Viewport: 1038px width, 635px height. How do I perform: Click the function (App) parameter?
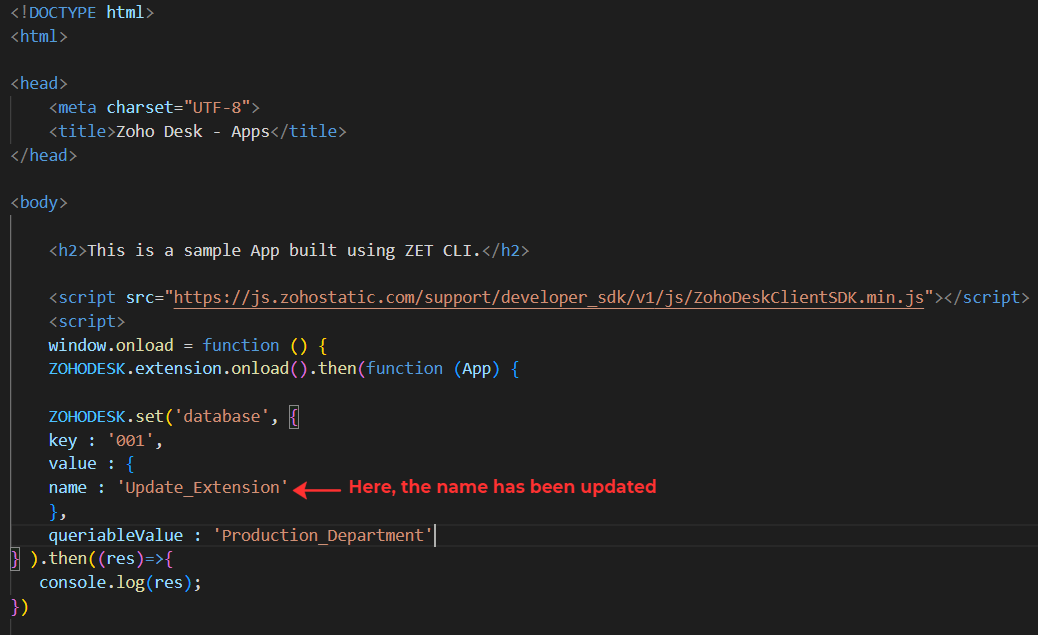[x=477, y=369]
